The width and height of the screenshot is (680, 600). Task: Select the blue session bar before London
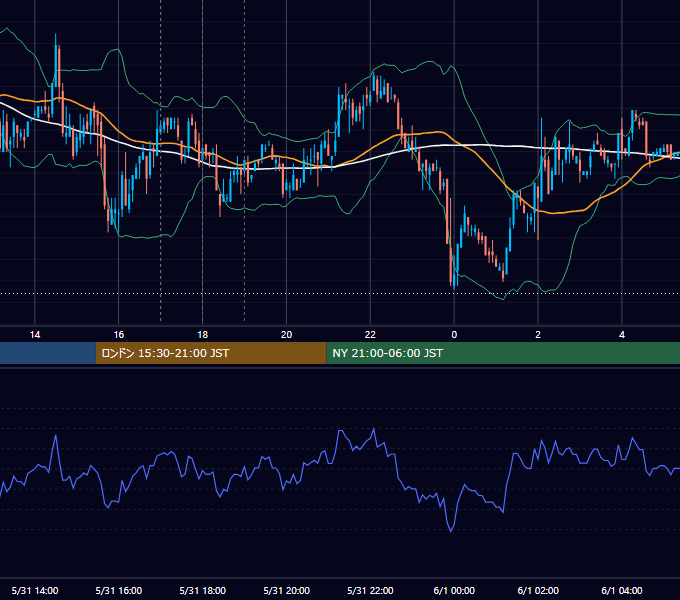48,353
